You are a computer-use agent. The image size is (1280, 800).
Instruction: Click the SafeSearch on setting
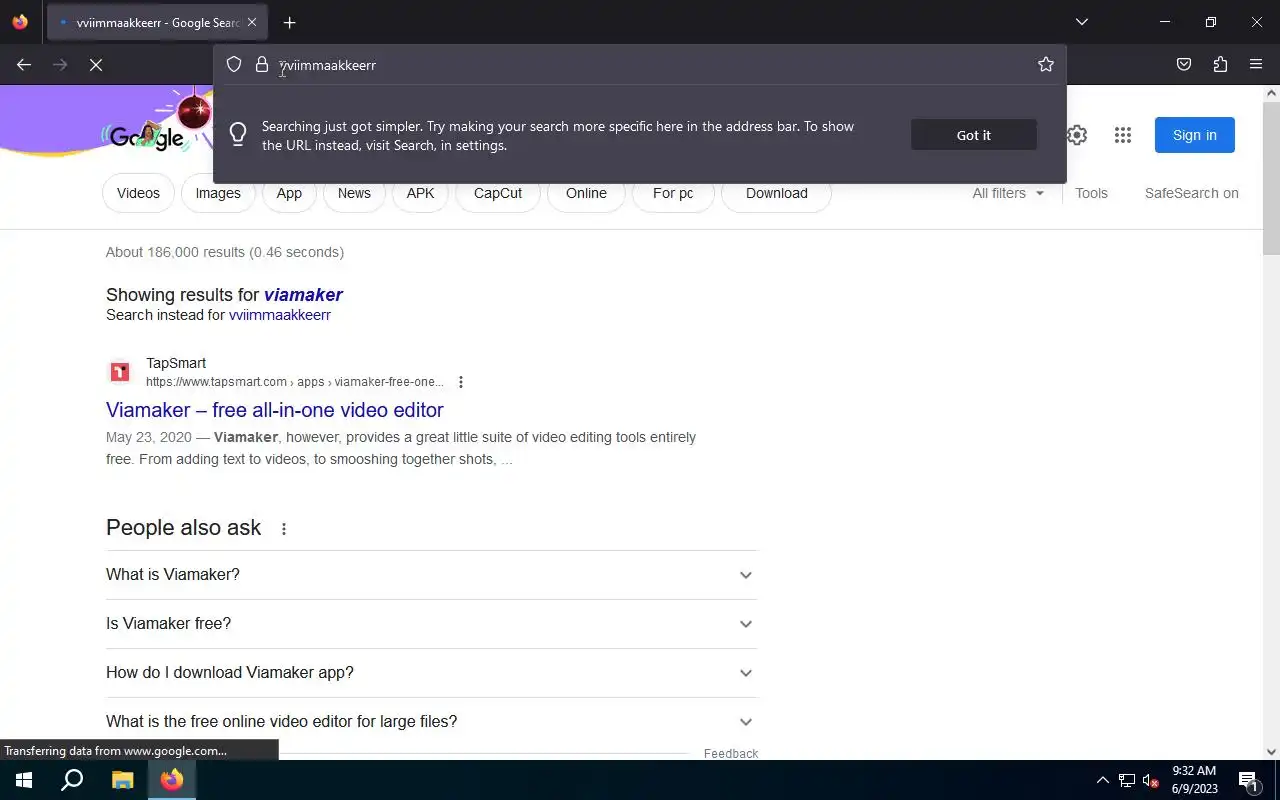point(1192,193)
